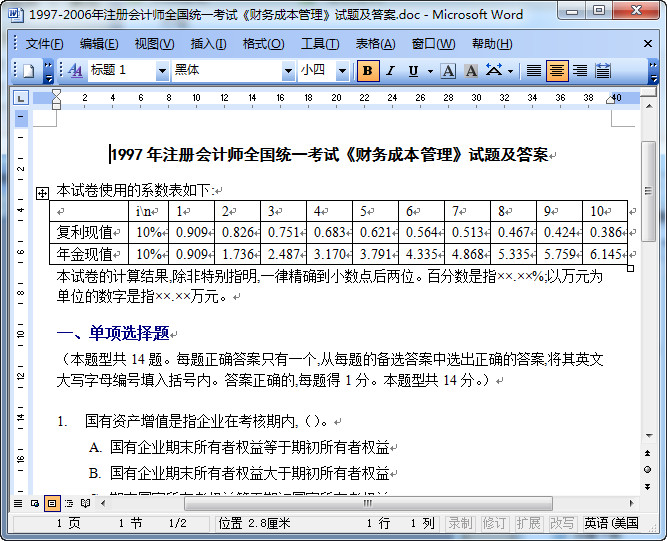Click the 英语(美国 language indicator
Viewport: 667px width, 541px height.
611,523
